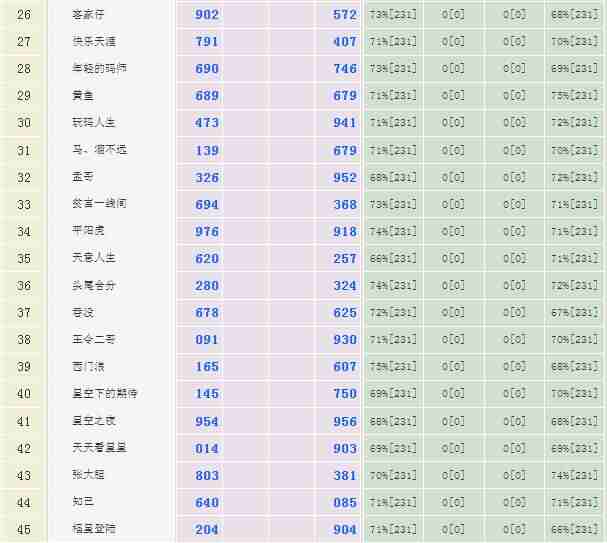The image size is (607, 543).
Task: Click the user name in row 40
Action: (x=105, y=394)
